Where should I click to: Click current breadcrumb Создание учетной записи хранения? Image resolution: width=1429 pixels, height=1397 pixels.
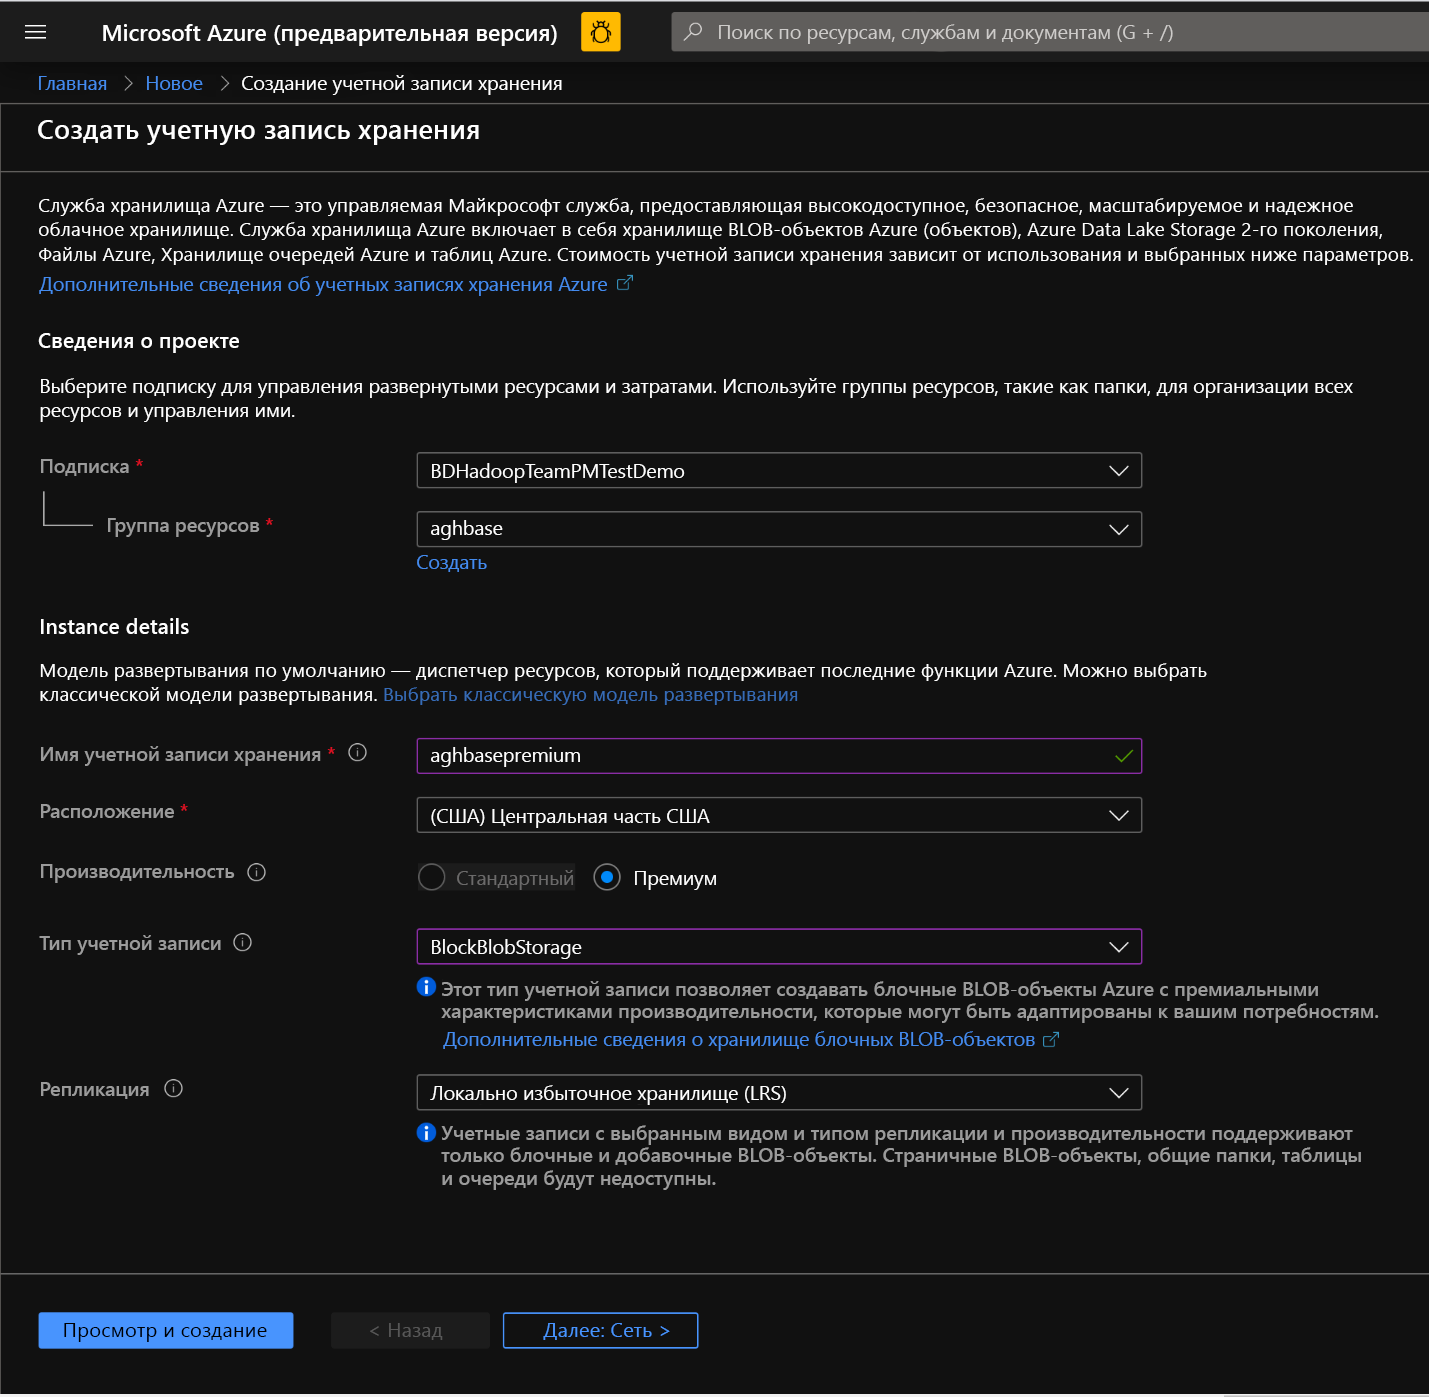click(402, 84)
